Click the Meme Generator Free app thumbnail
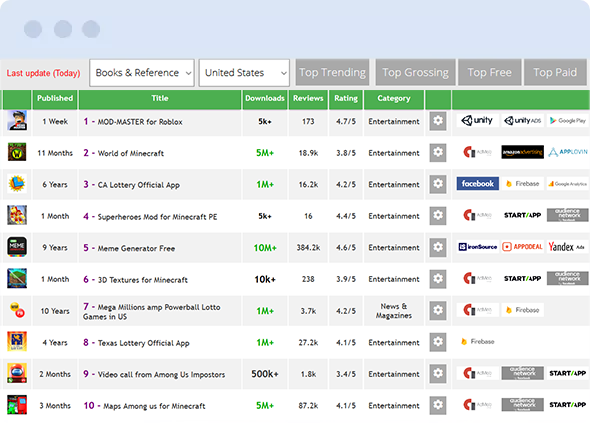The height and width of the screenshot is (423, 590). pyautogui.click(x=17, y=247)
